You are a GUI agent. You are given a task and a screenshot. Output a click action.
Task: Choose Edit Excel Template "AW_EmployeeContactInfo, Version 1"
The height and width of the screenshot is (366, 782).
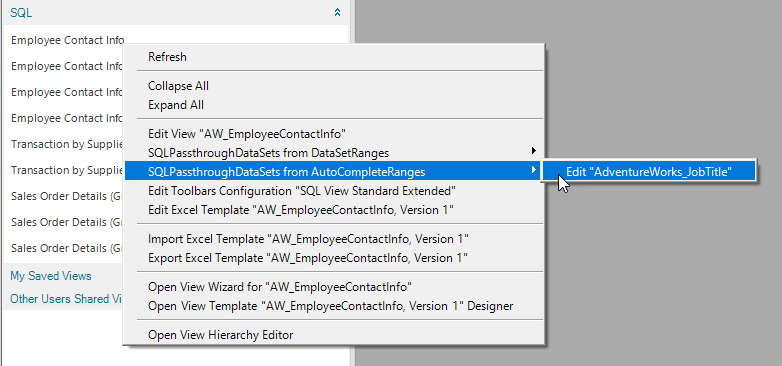tap(333, 210)
